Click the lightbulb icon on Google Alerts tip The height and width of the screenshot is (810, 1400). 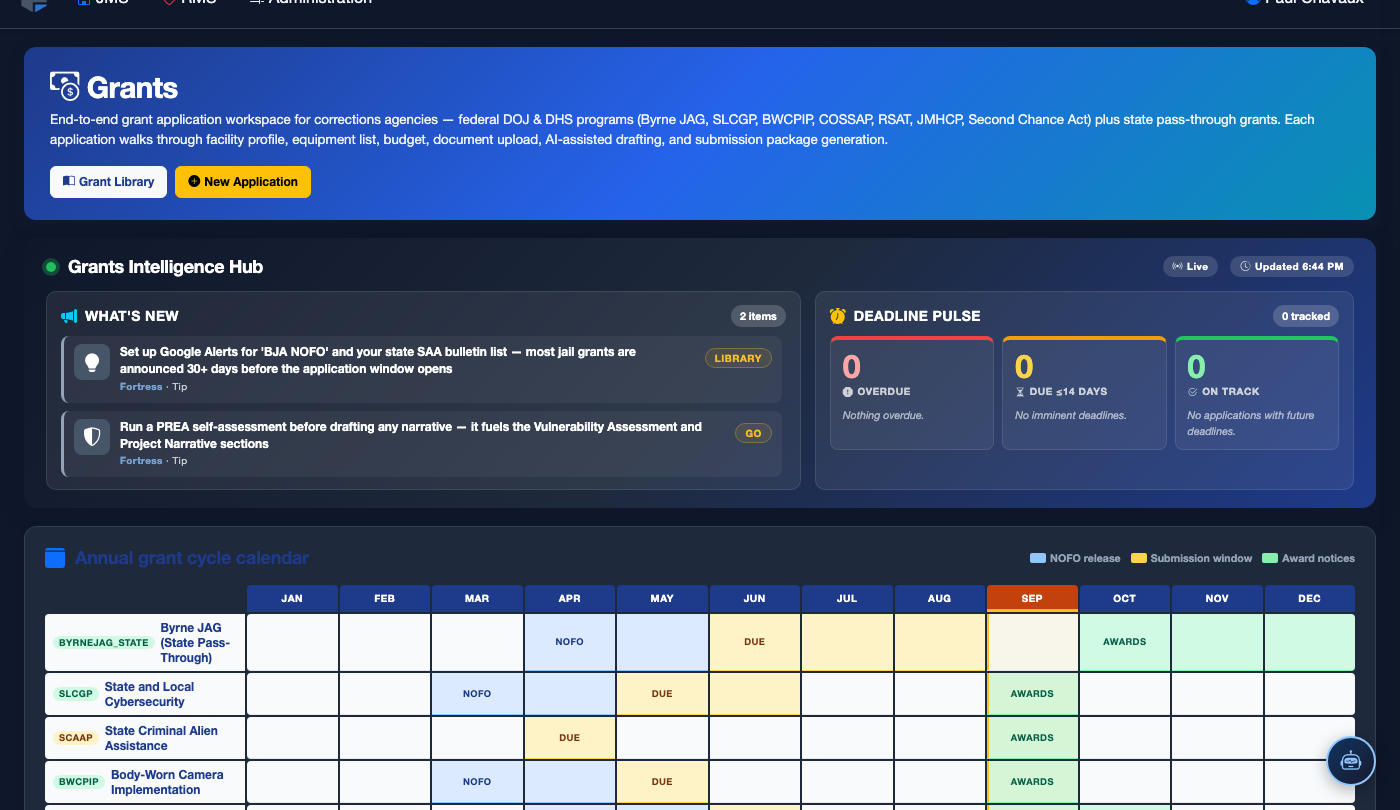(92, 363)
